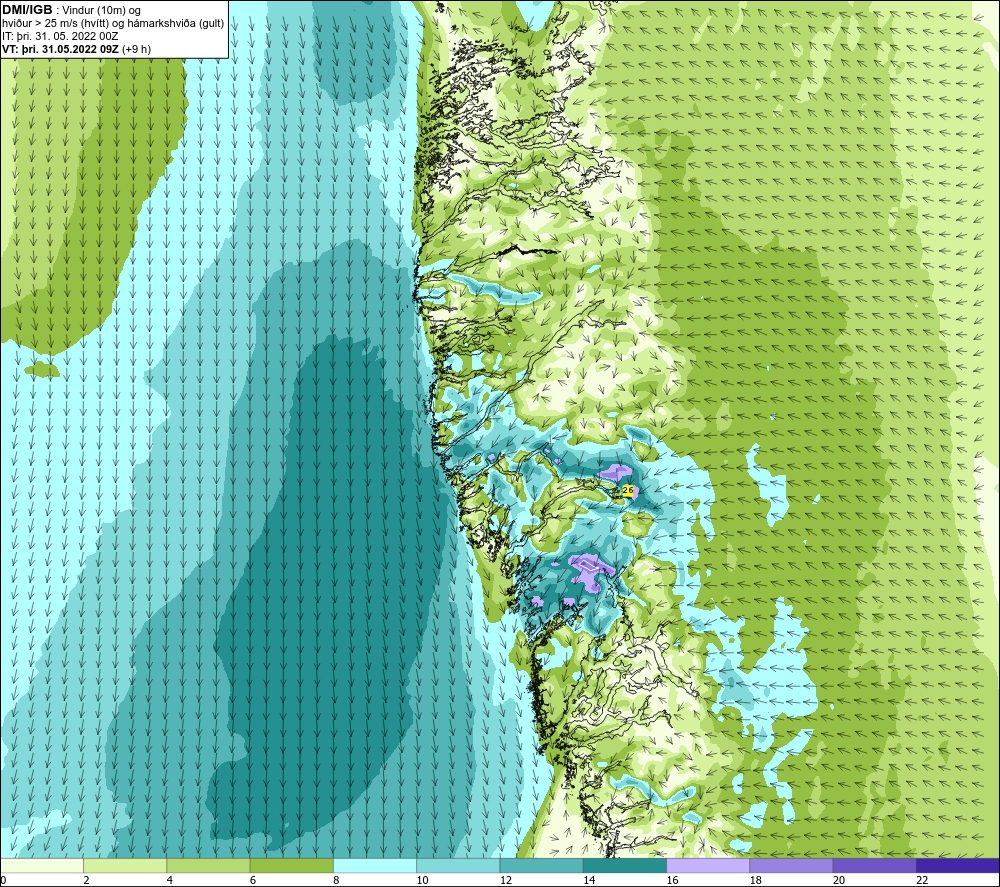This screenshot has width=1000, height=887.
Task: Click the legend scale label '0'
Action: [x=3, y=880]
